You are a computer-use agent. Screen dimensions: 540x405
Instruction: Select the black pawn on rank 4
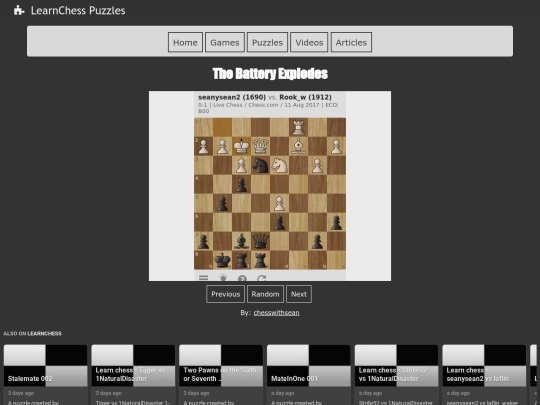[x=241, y=184]
